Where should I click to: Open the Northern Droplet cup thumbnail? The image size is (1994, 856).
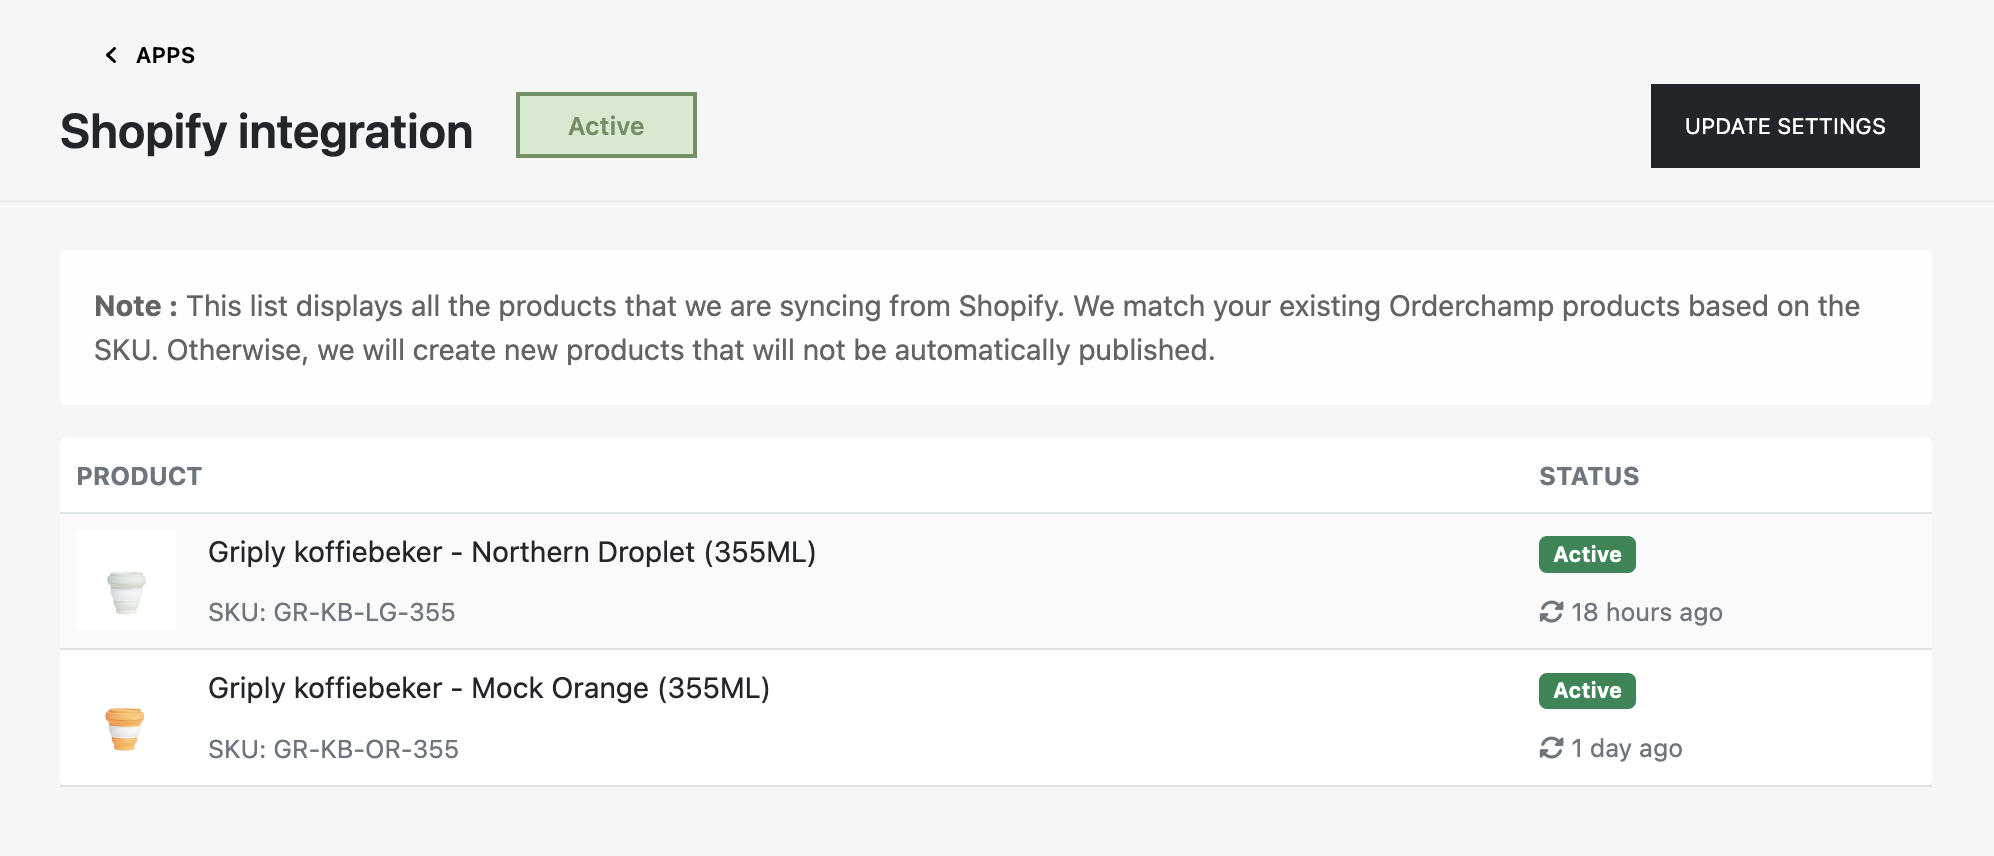pos(126,580)
